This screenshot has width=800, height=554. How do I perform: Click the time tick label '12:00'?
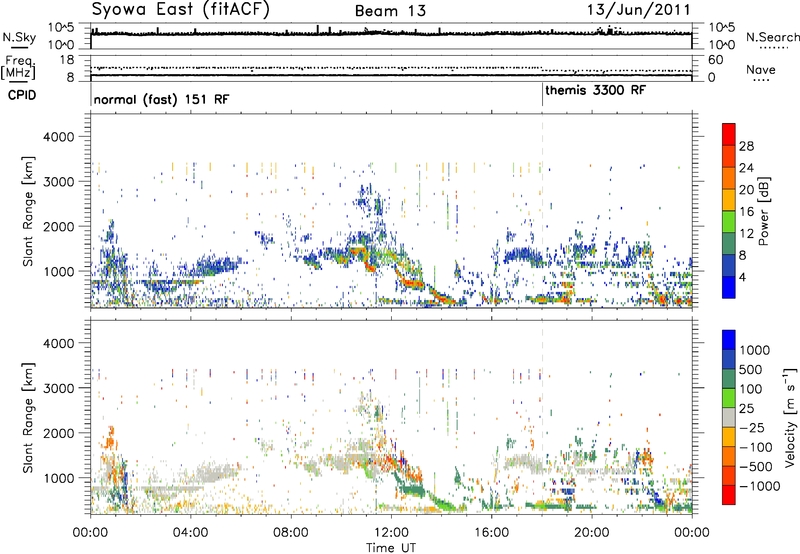coord(391,533)
